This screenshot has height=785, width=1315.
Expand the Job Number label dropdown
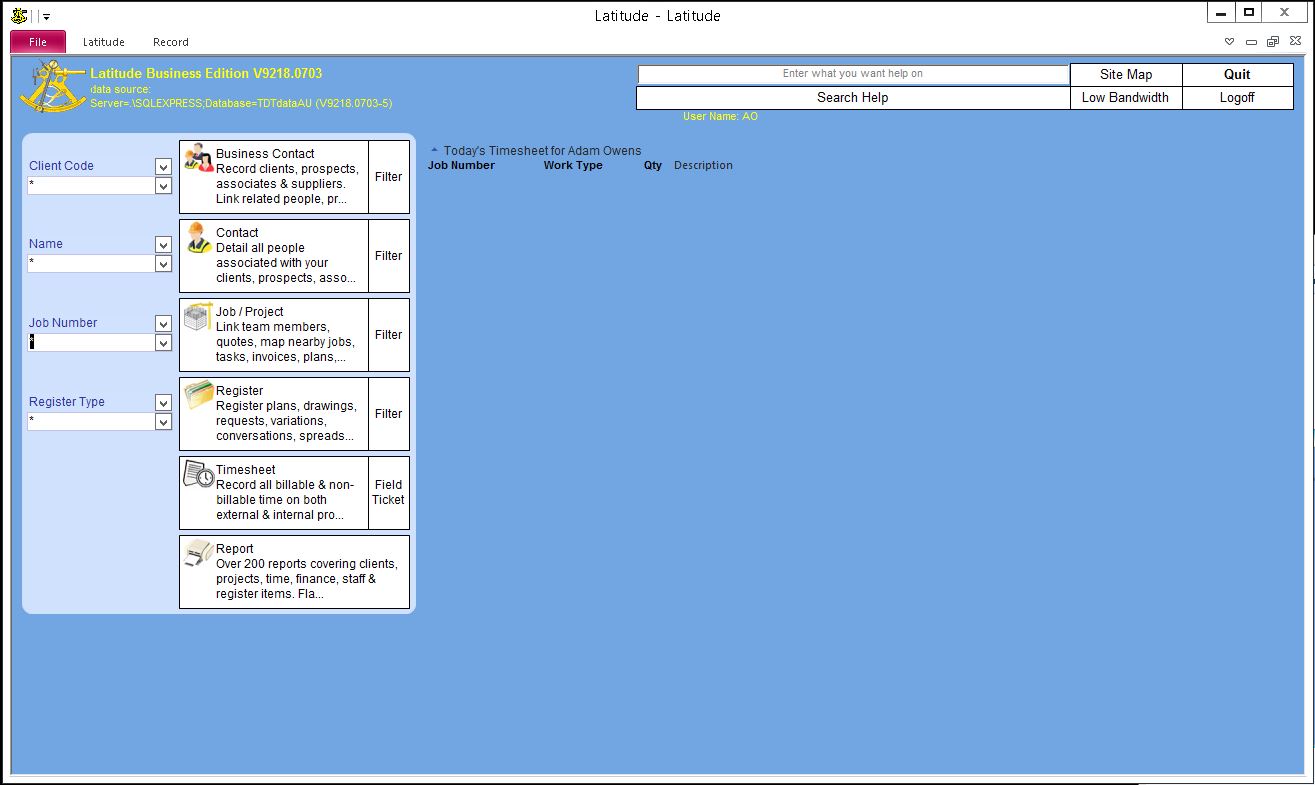pos(163,323)
